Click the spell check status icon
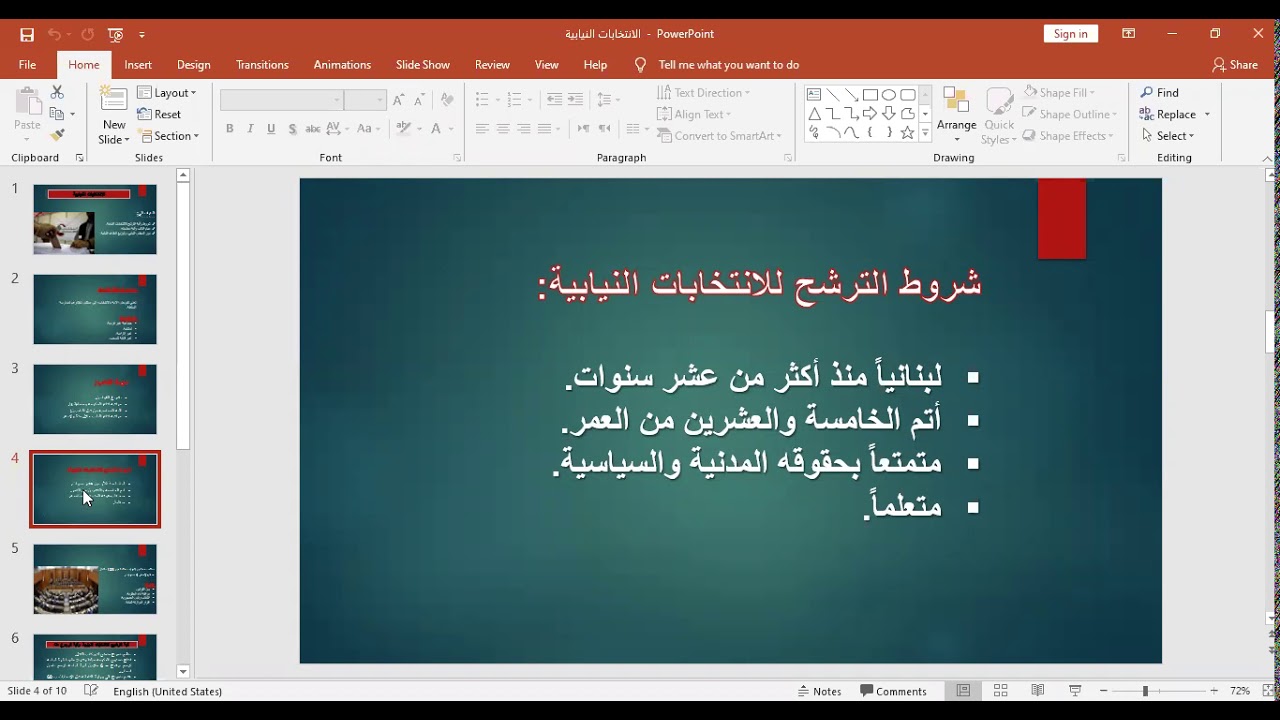Screen dimensions: 1280x720 coord(91,691)
